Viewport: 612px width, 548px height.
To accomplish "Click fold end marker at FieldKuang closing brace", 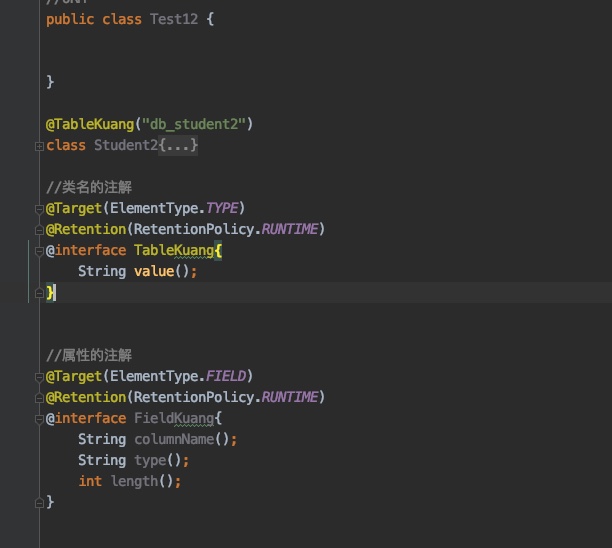I will (39, 503).
